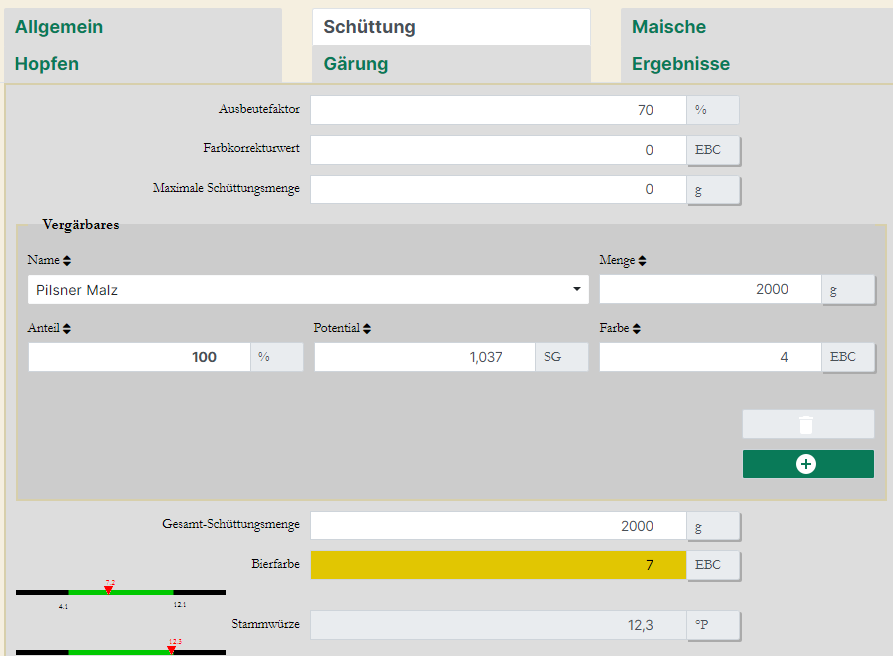Switch to the Allgemein tab

point(59,27)
